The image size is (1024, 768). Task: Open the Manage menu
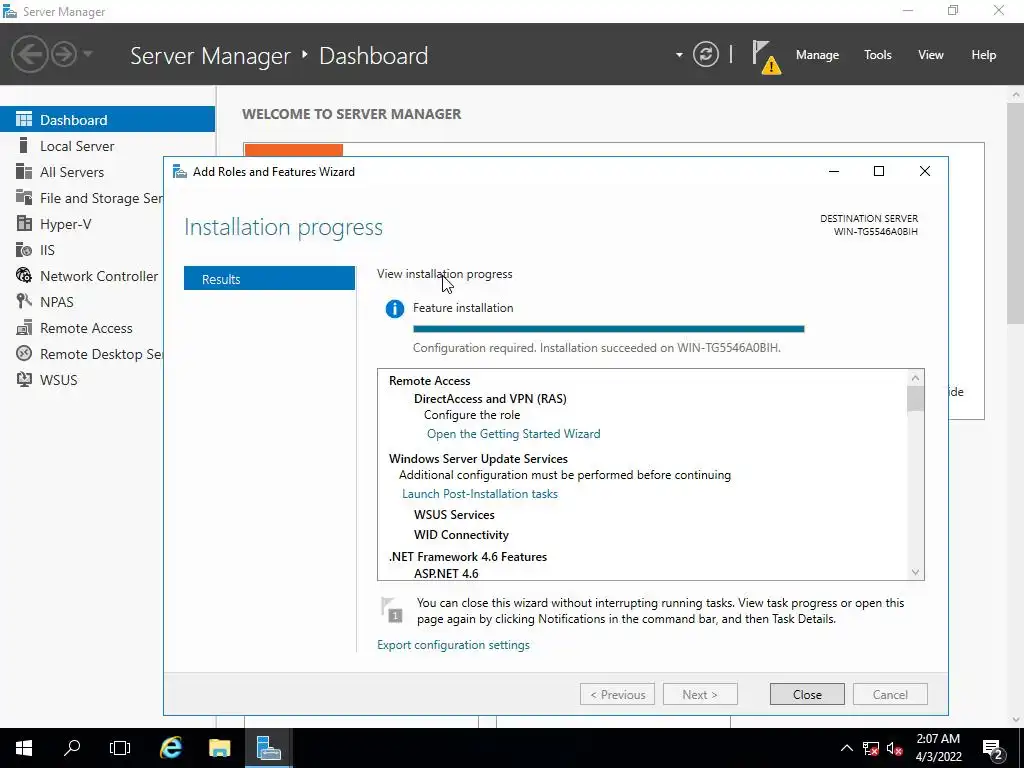coord(817,55)
